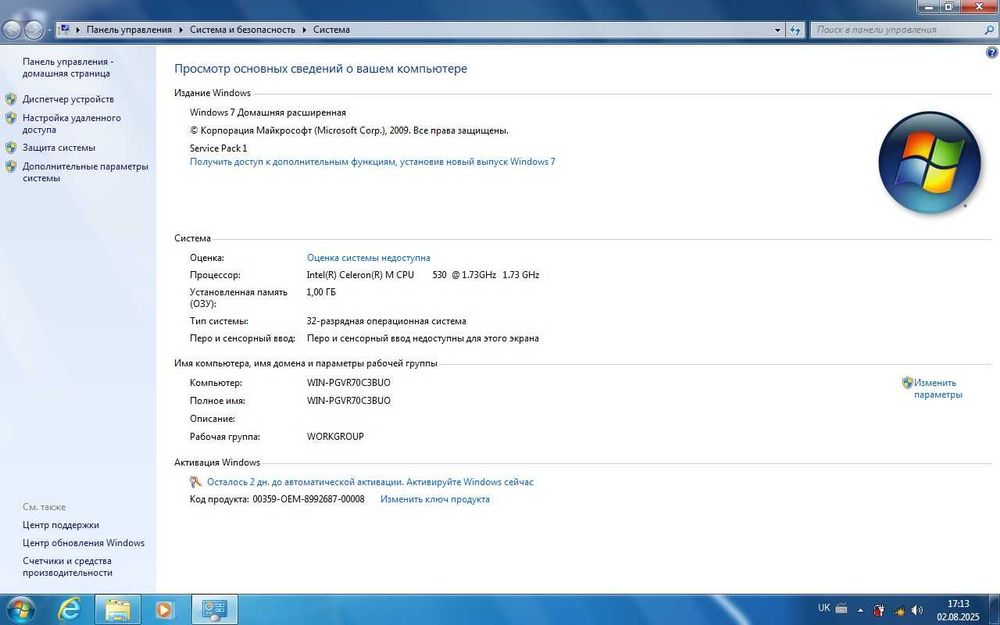This screenshot has width=1000, height=625.
Task: Open Панель управления - домашняя страница
Action: pyautogui.click(x=68, y=68)
